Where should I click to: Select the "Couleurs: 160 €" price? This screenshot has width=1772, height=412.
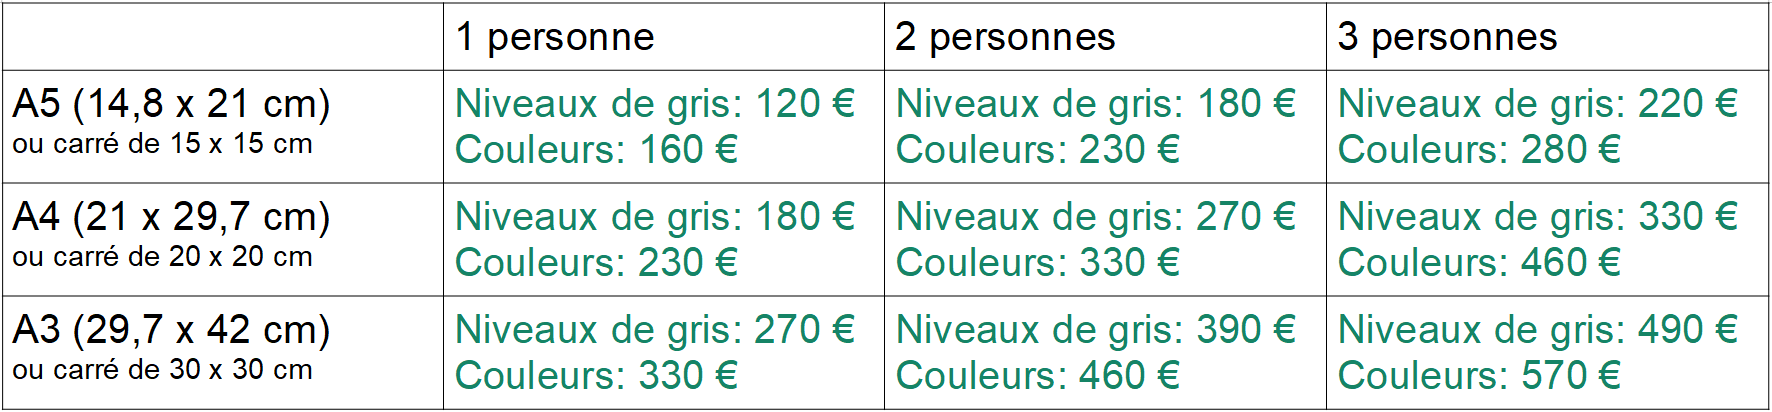[596, 150]
